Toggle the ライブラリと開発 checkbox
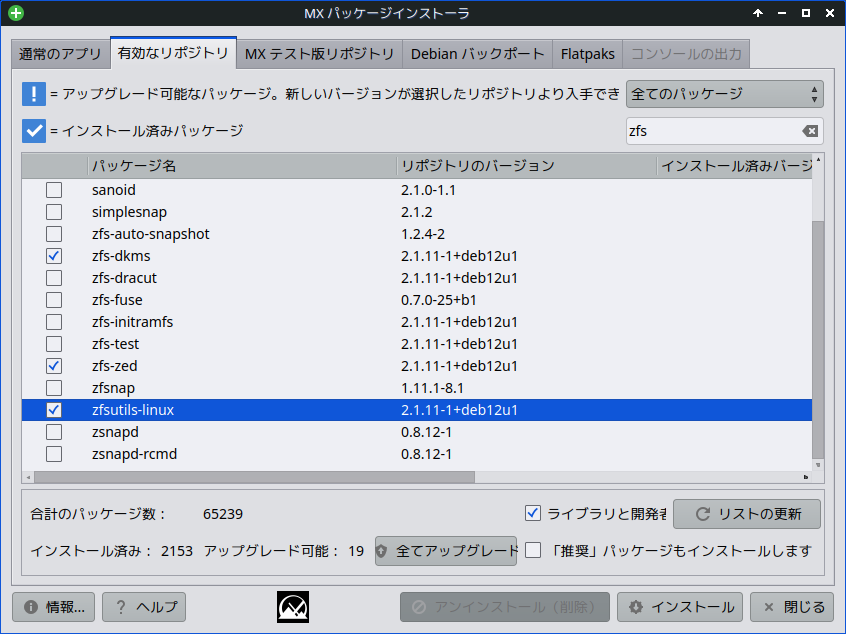 click(x=534, y=513)
